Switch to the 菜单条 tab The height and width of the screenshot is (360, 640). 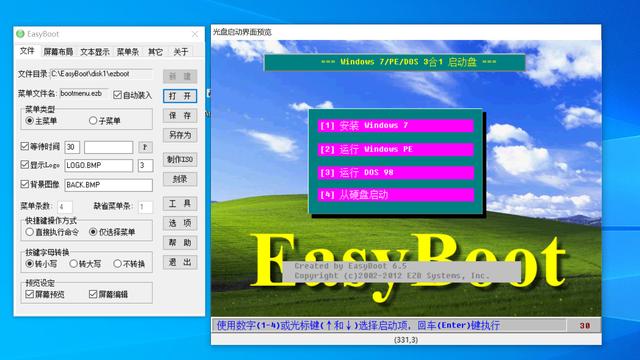point(128,52)
